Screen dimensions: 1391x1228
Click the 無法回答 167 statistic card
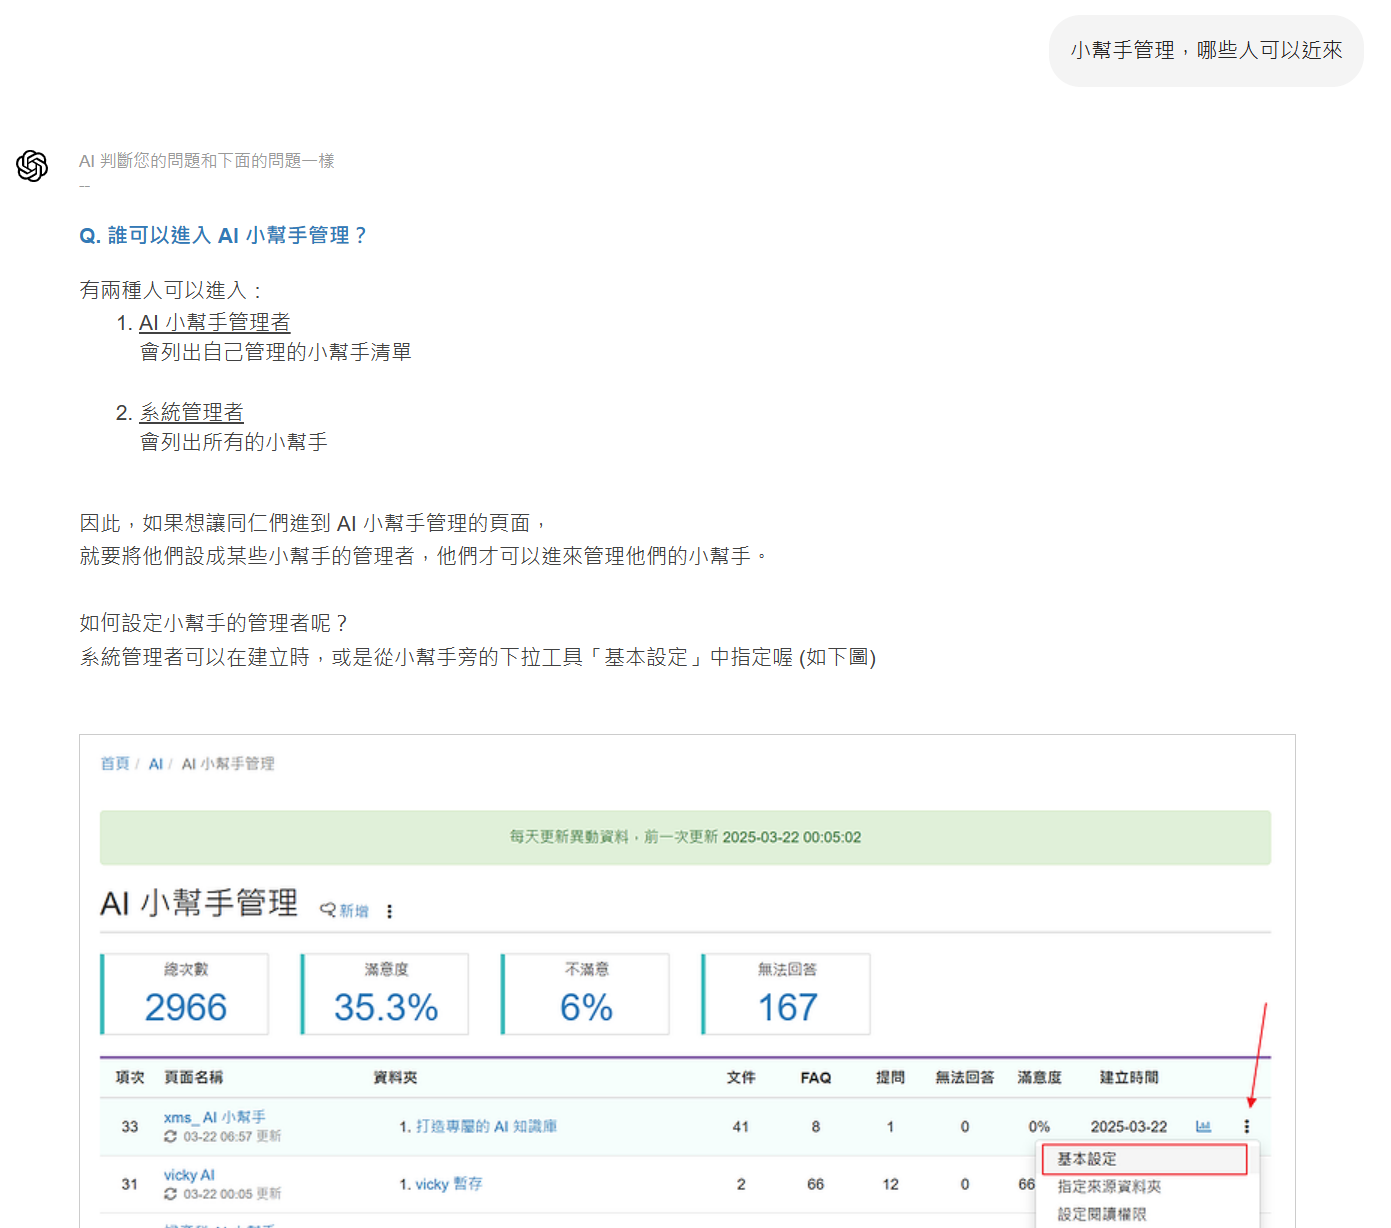[x=787, y=994]
